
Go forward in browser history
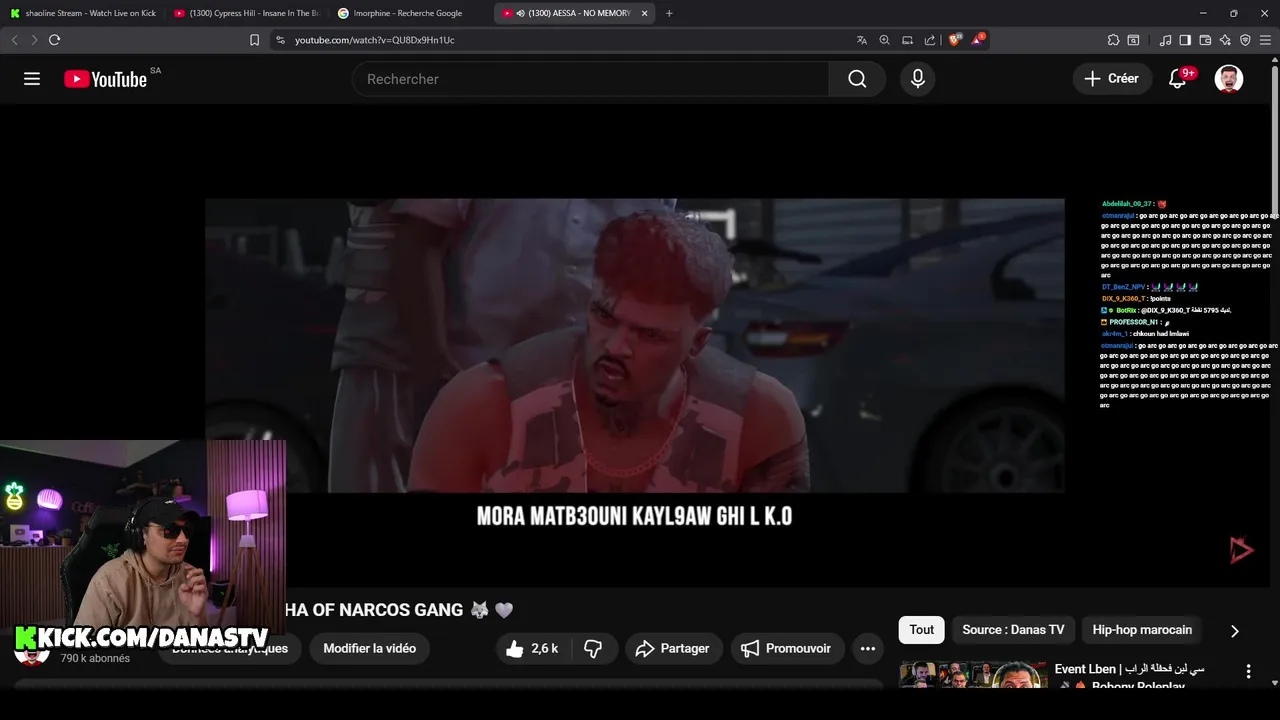click(x=34, y=40)
